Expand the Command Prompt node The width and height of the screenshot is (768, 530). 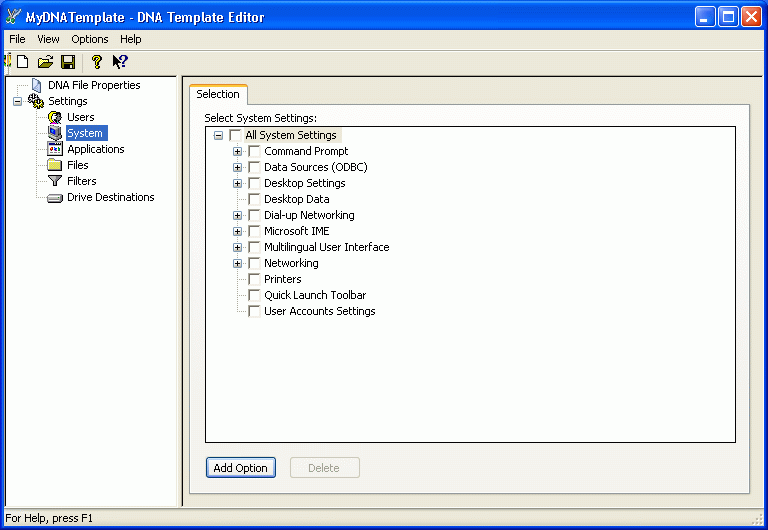click(238, 151)
